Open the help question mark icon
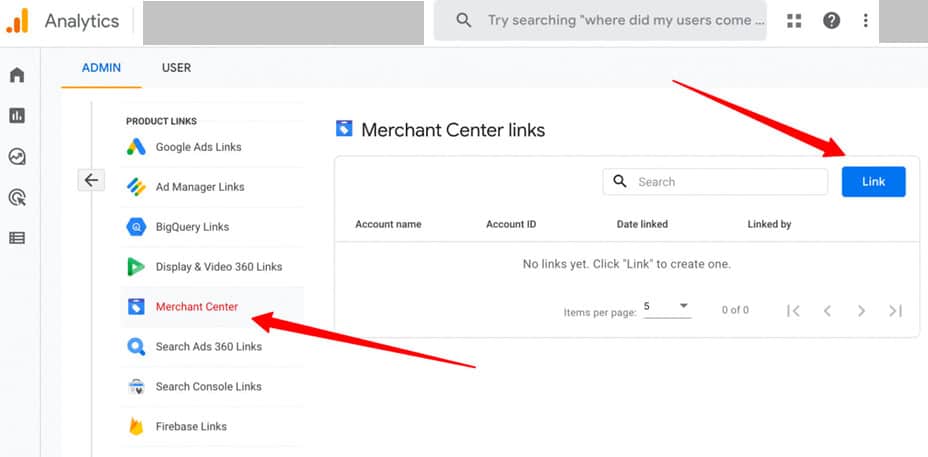928x457 pixels. (x=832, y=21)
